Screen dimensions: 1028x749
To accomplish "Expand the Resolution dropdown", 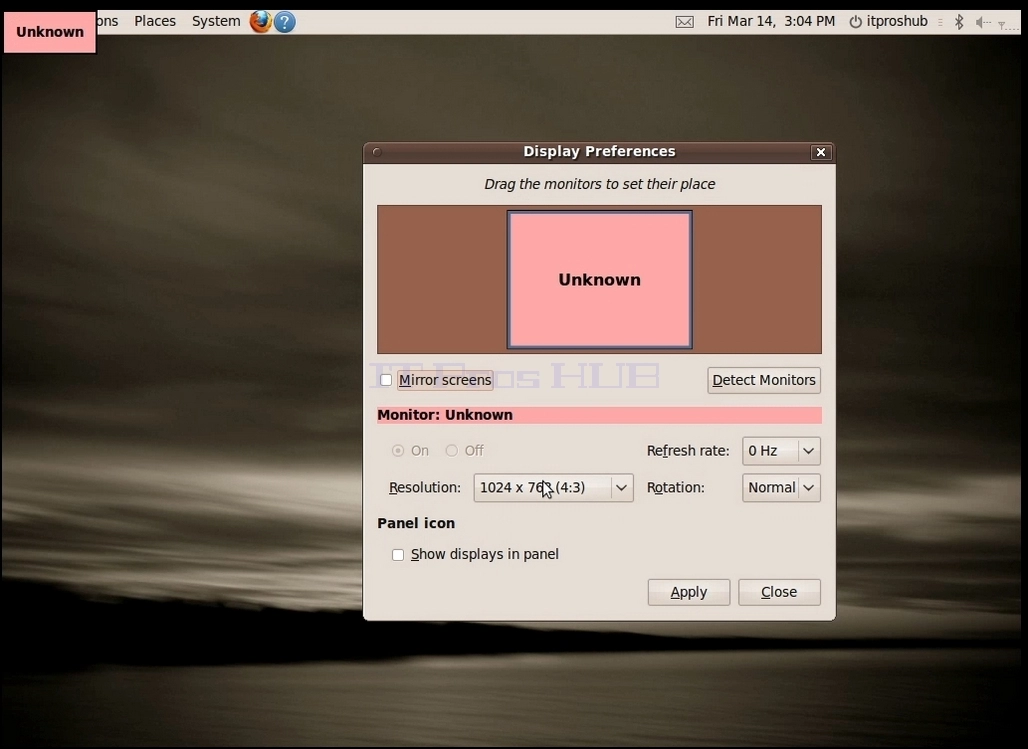I will 553,488.
